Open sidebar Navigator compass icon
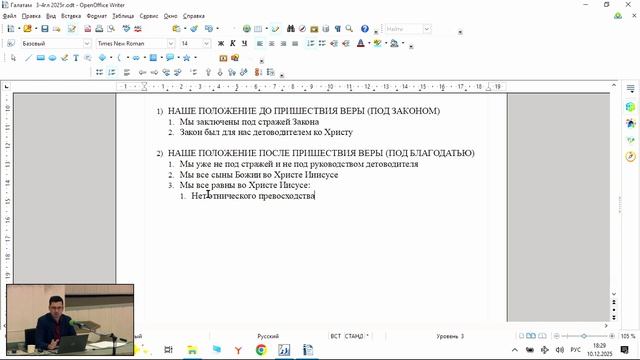This screenshot has height=360, width=640. [x=631, y=156]
